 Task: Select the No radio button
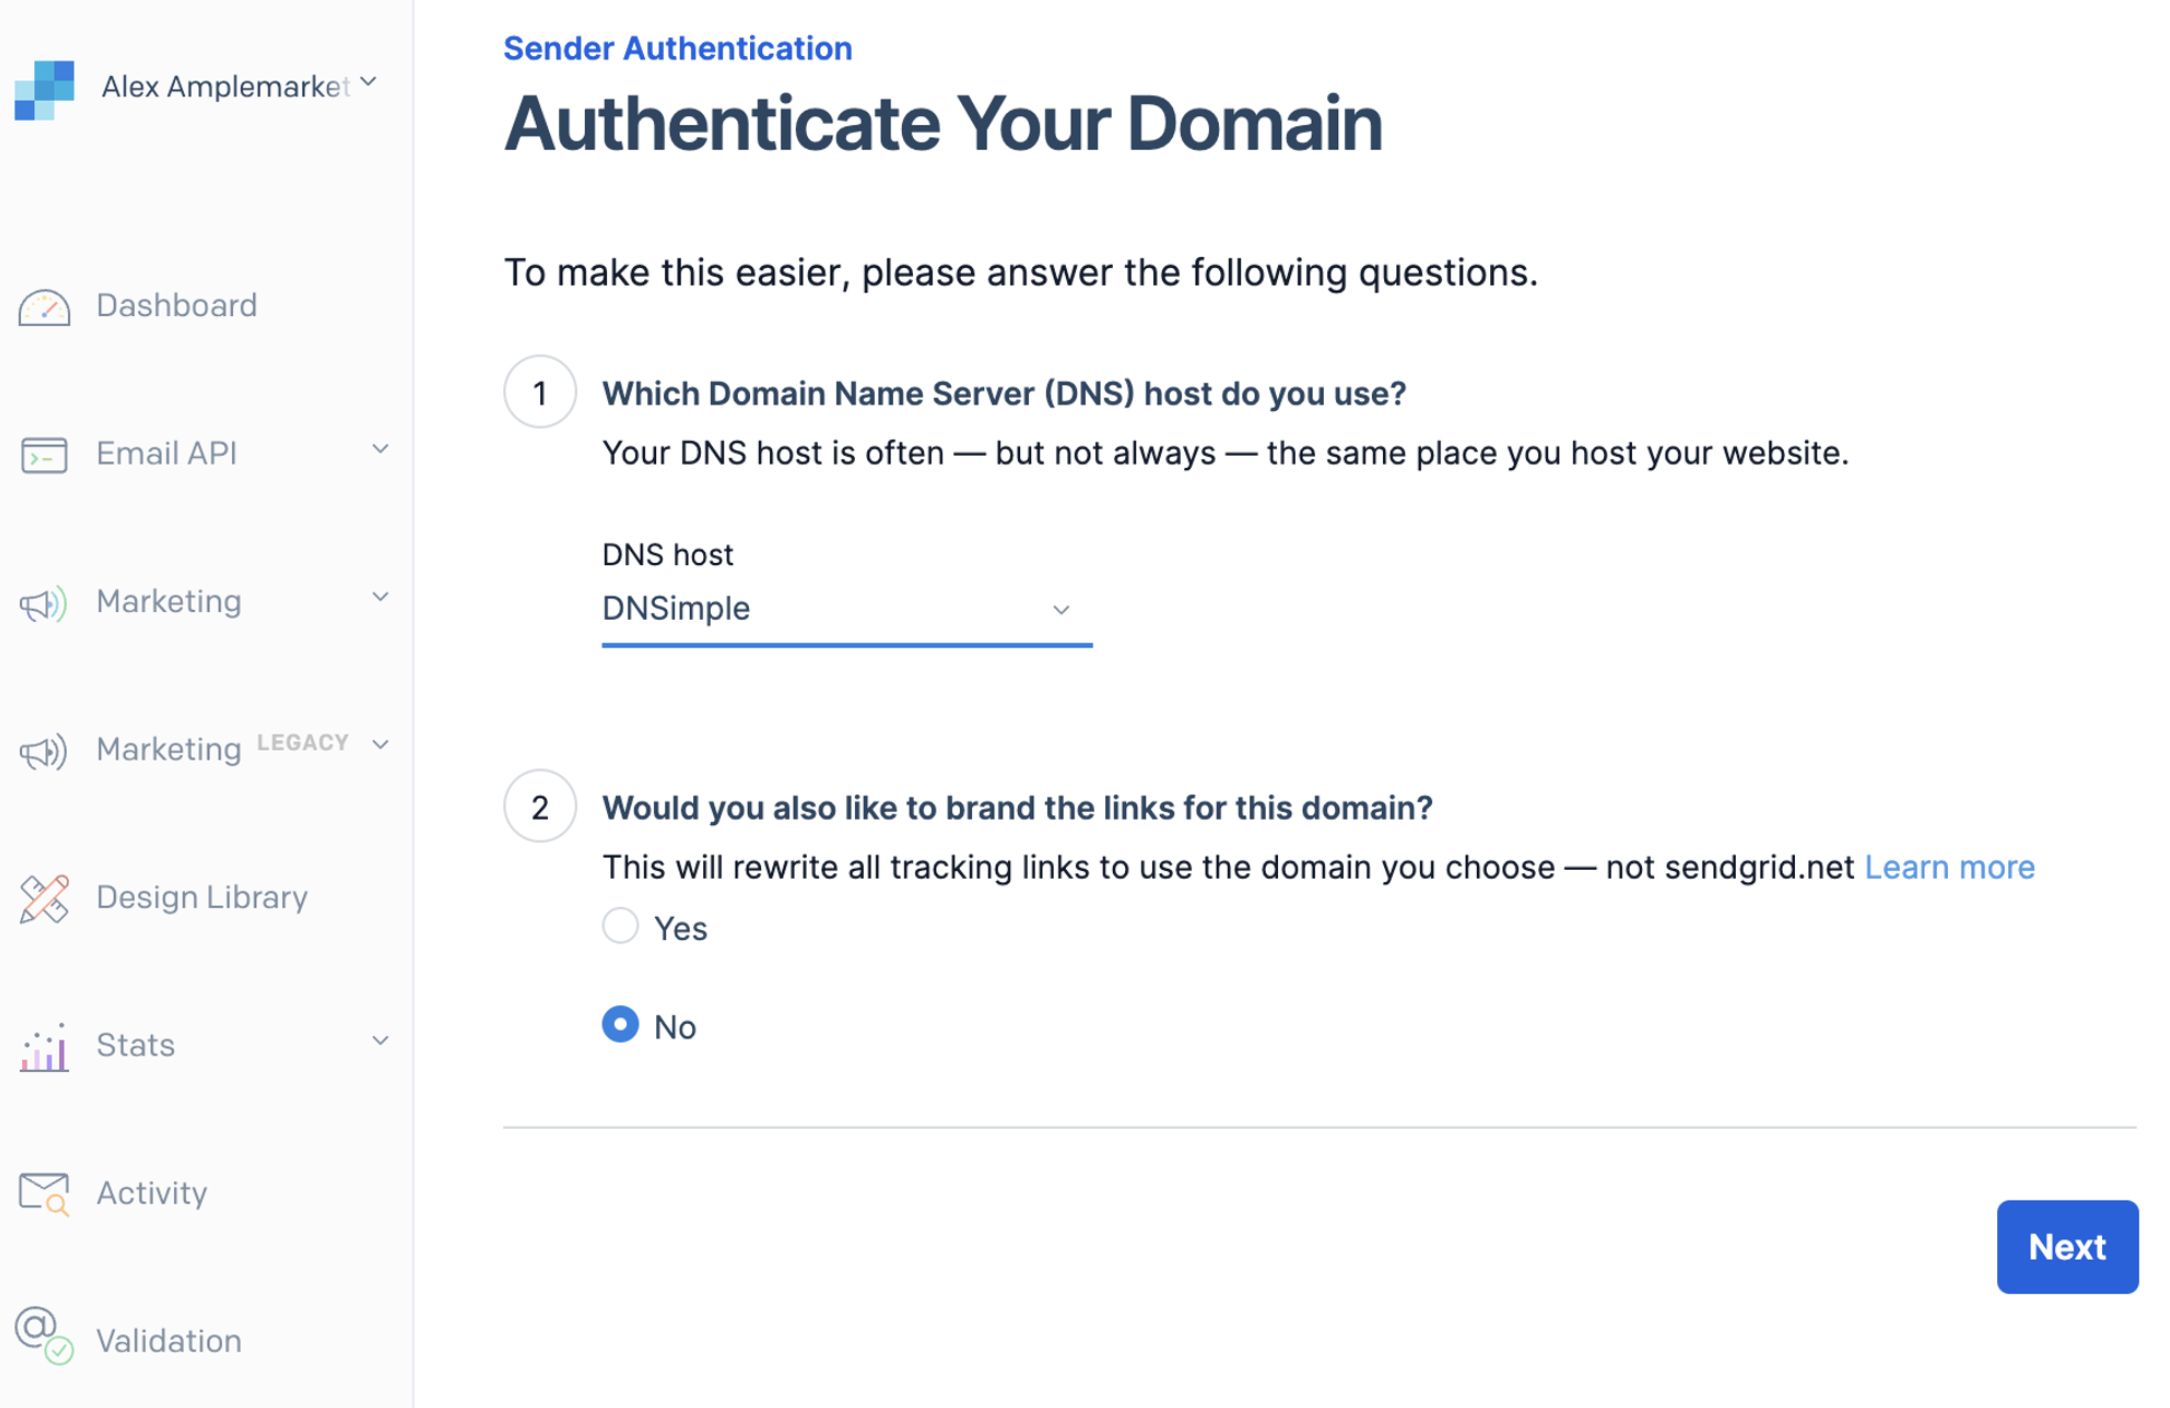point(620,1024)
